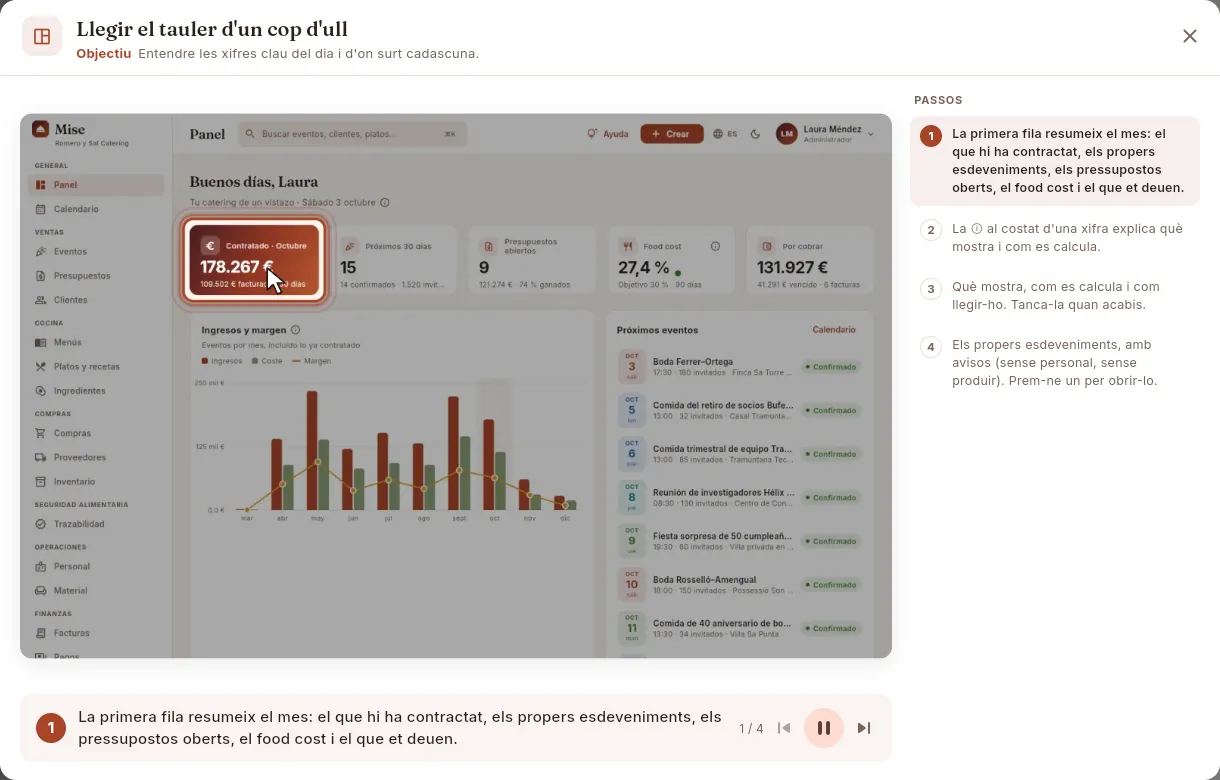Click the info icon beside 'Ingresos y margen'
The height and width of the screenshot is (780, 1220).
(x=295, y=330)
